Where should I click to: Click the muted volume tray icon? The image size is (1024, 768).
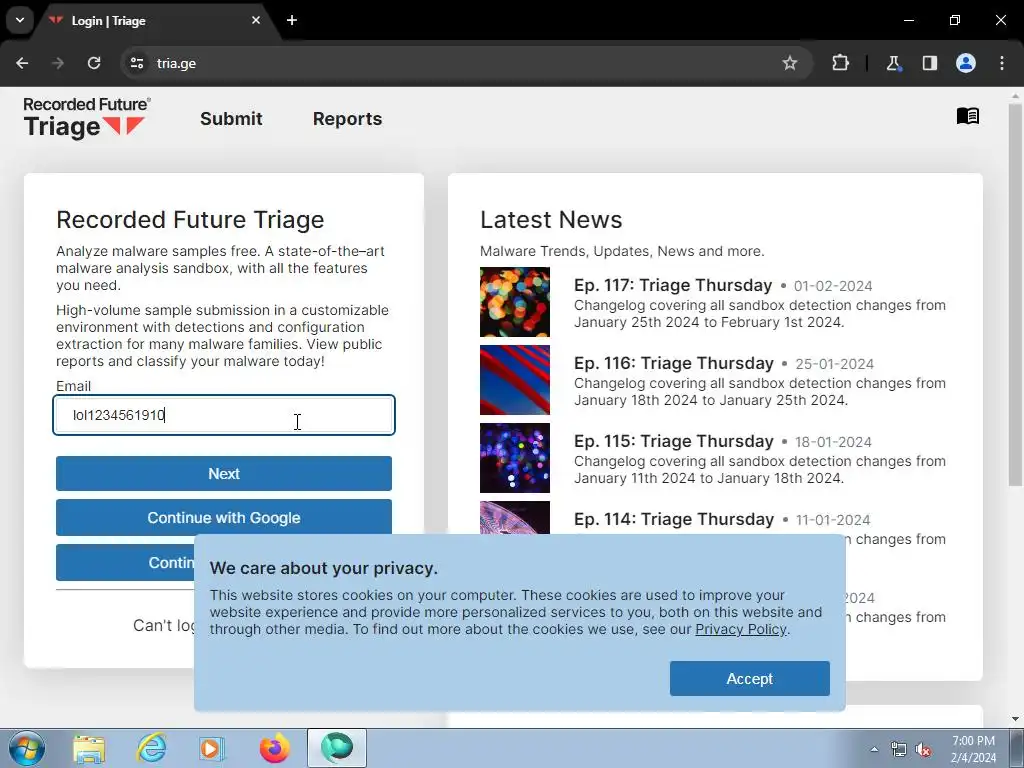[x=923, y=750]
